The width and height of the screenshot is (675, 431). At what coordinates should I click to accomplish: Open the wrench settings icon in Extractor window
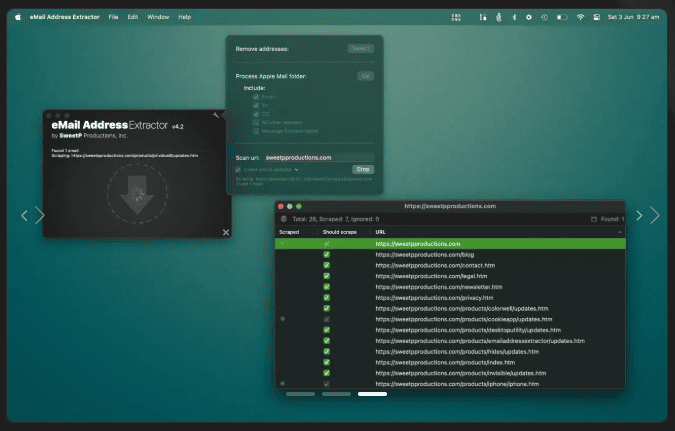point(216,115)
